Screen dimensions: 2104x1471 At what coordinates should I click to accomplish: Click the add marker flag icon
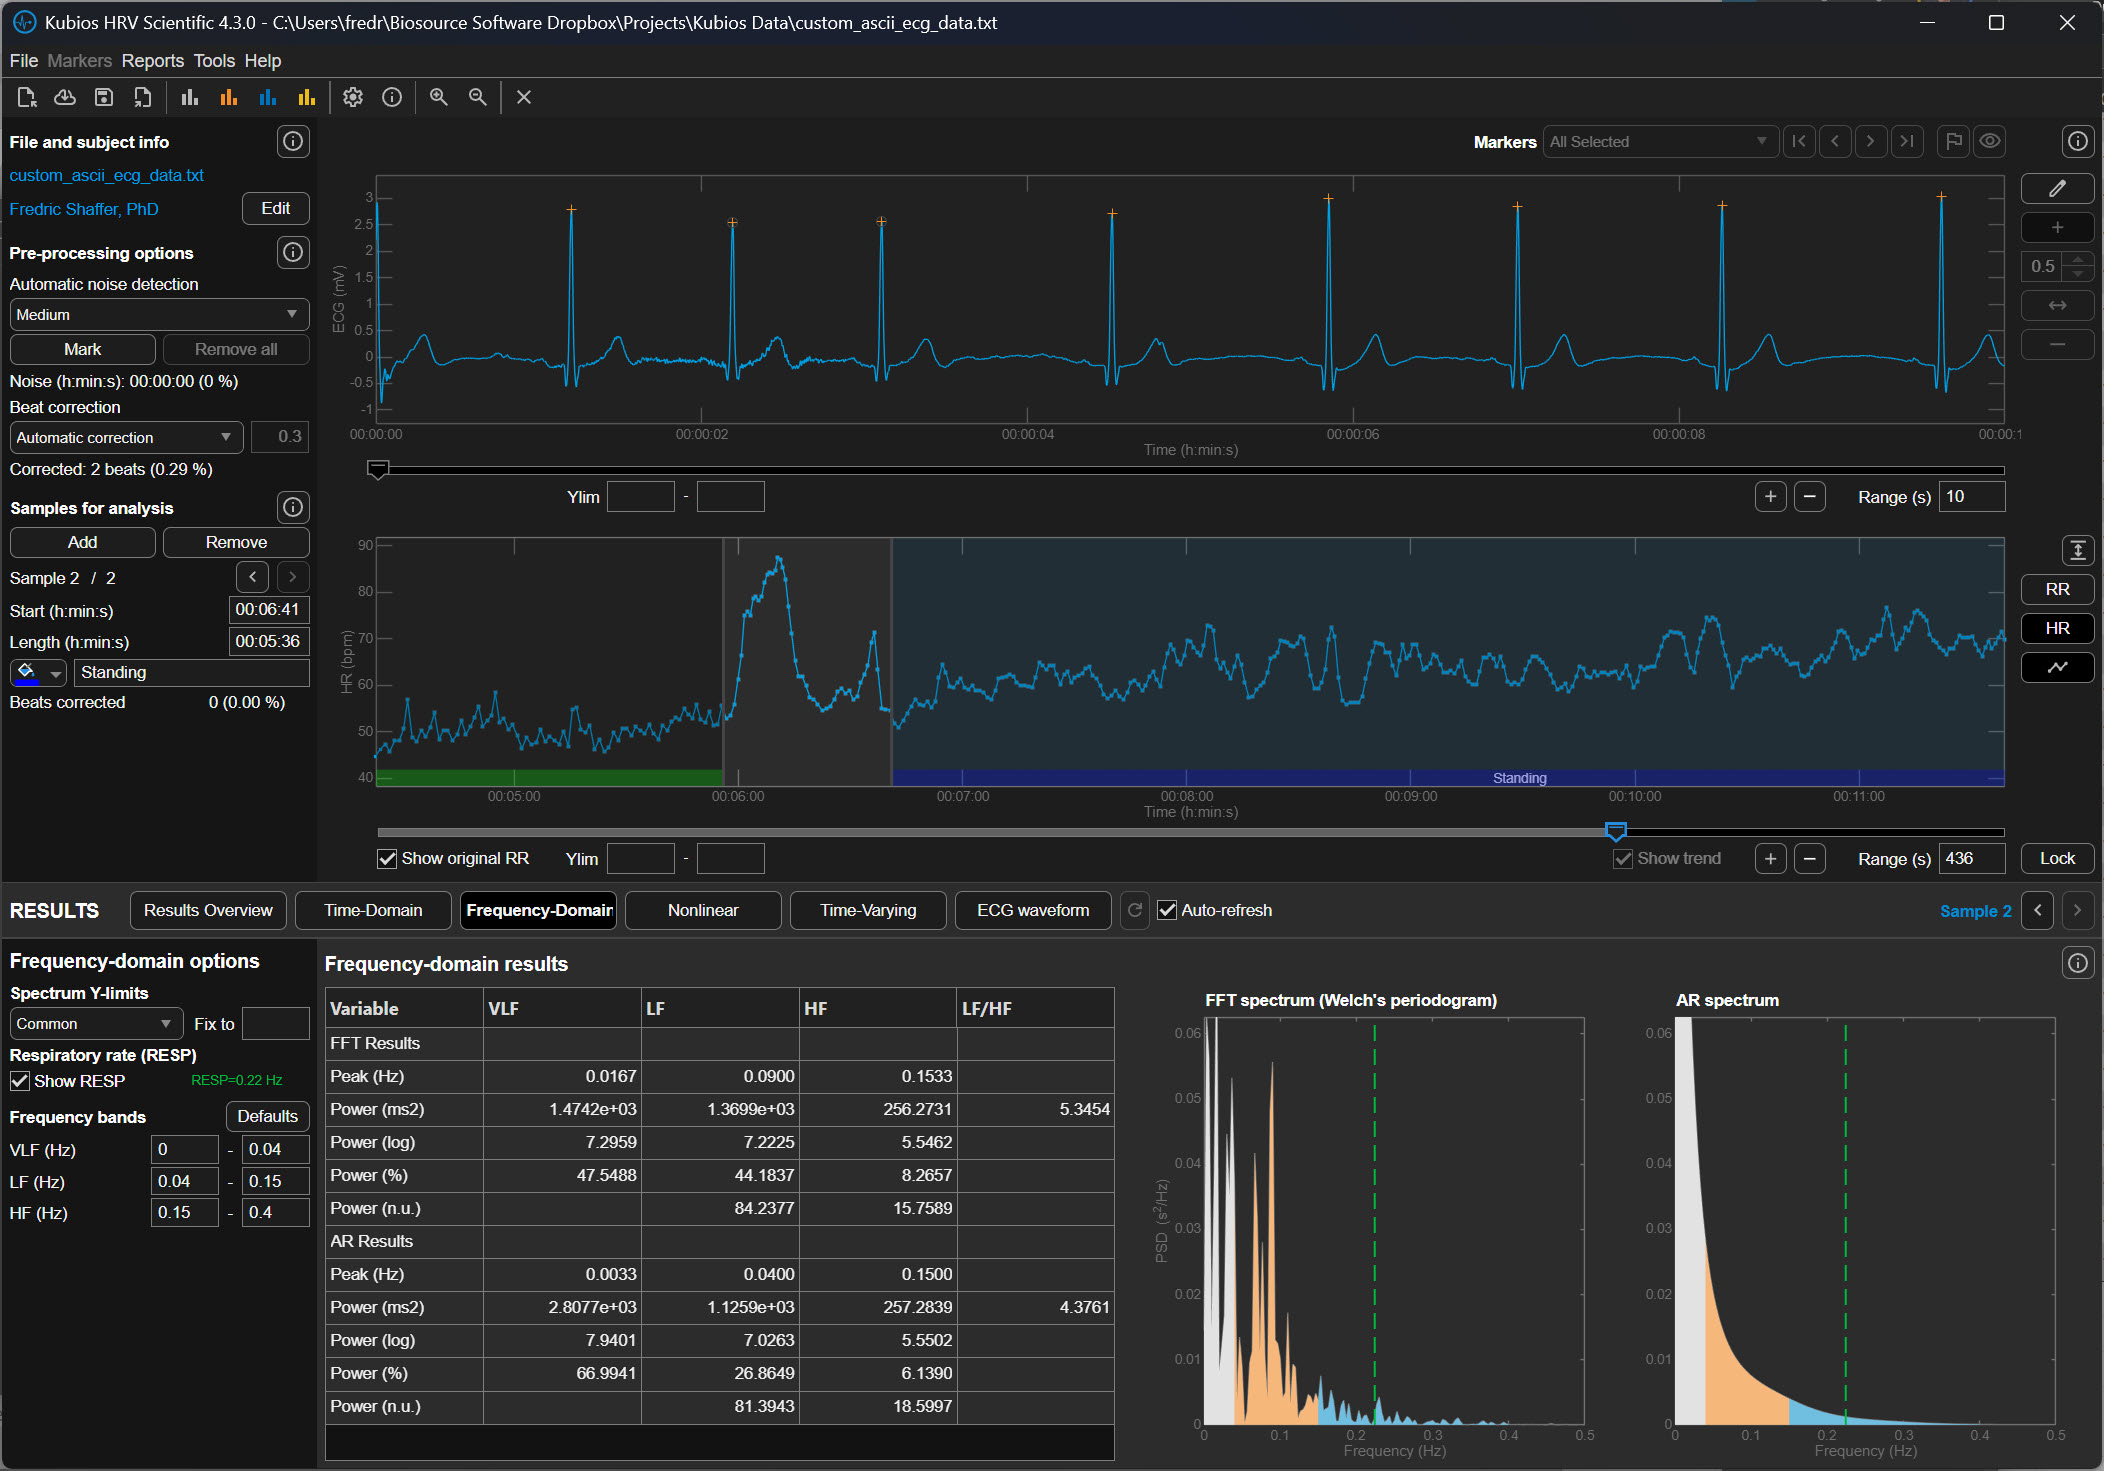1952,141
